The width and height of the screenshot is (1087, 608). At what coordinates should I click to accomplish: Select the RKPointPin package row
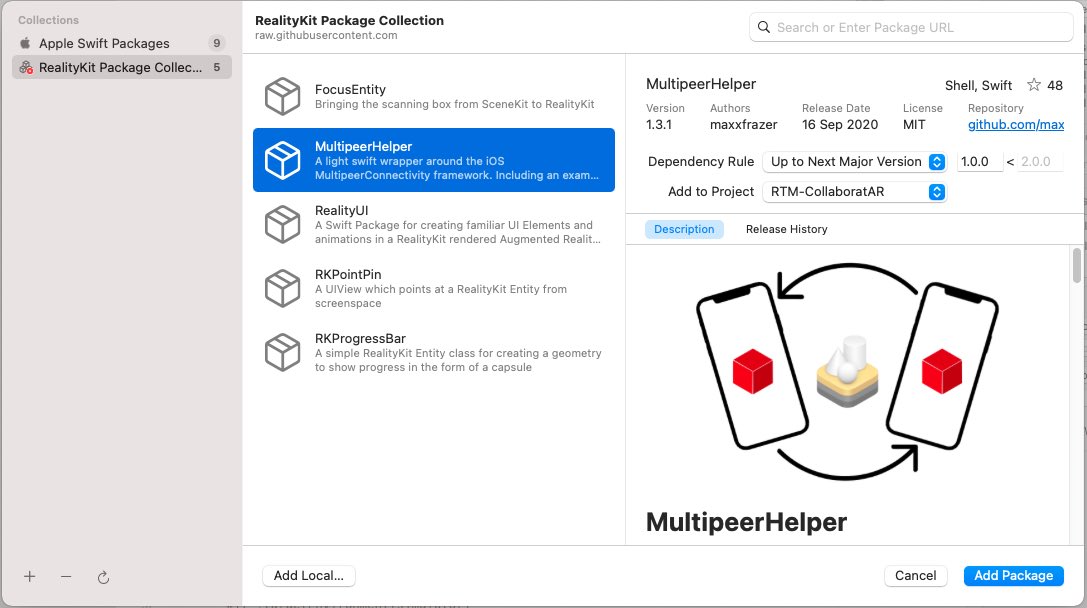coord(434,288)
